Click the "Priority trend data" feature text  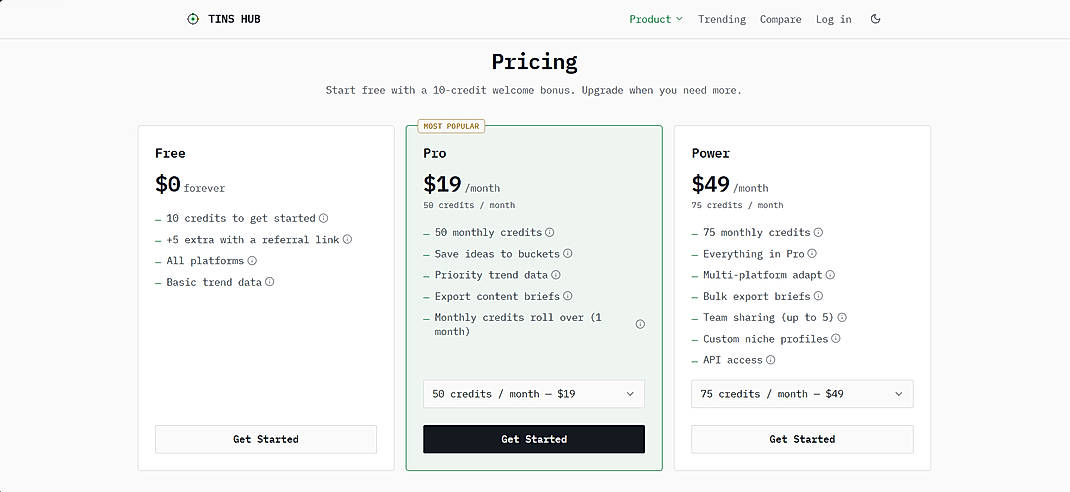coord(491,275)
